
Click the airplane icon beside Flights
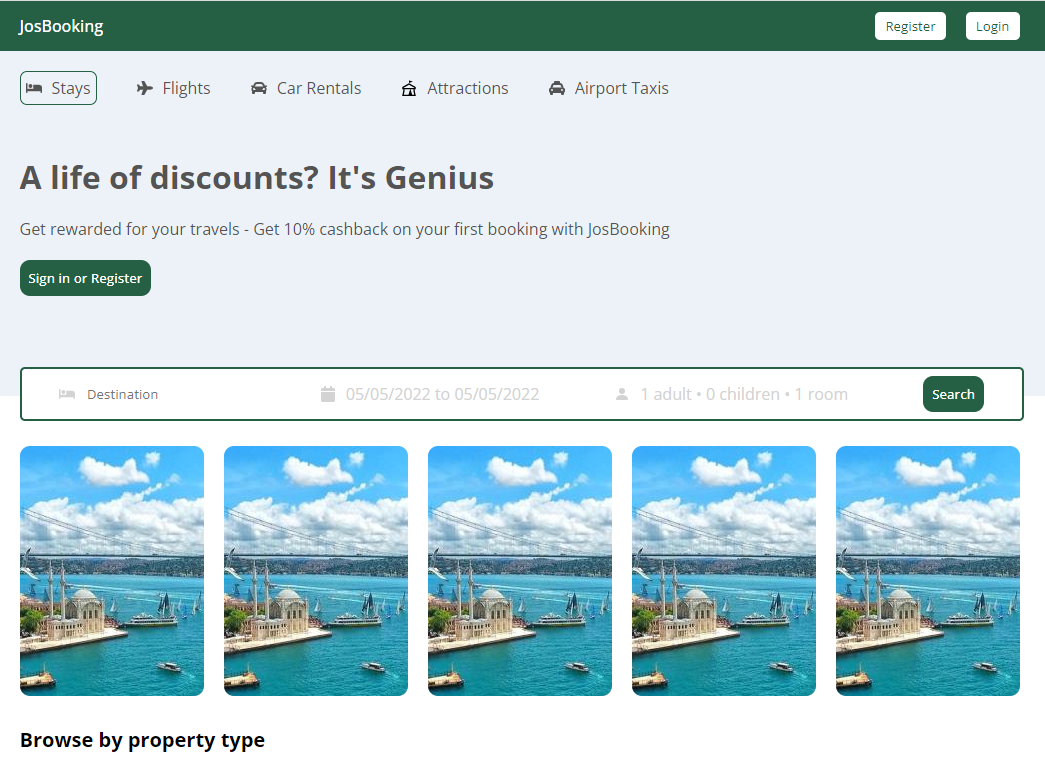click(x=145, y=88)
